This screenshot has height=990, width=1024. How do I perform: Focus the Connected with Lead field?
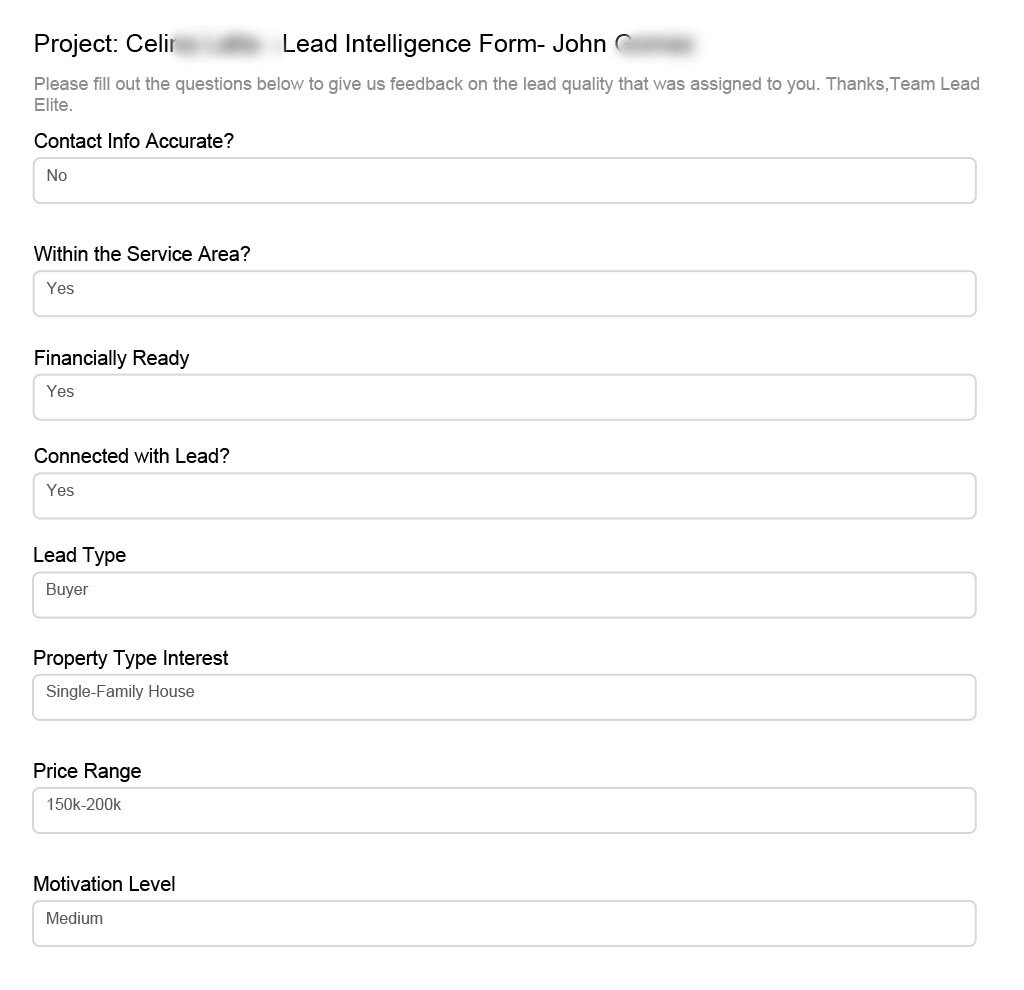click(x=504, y=496)
